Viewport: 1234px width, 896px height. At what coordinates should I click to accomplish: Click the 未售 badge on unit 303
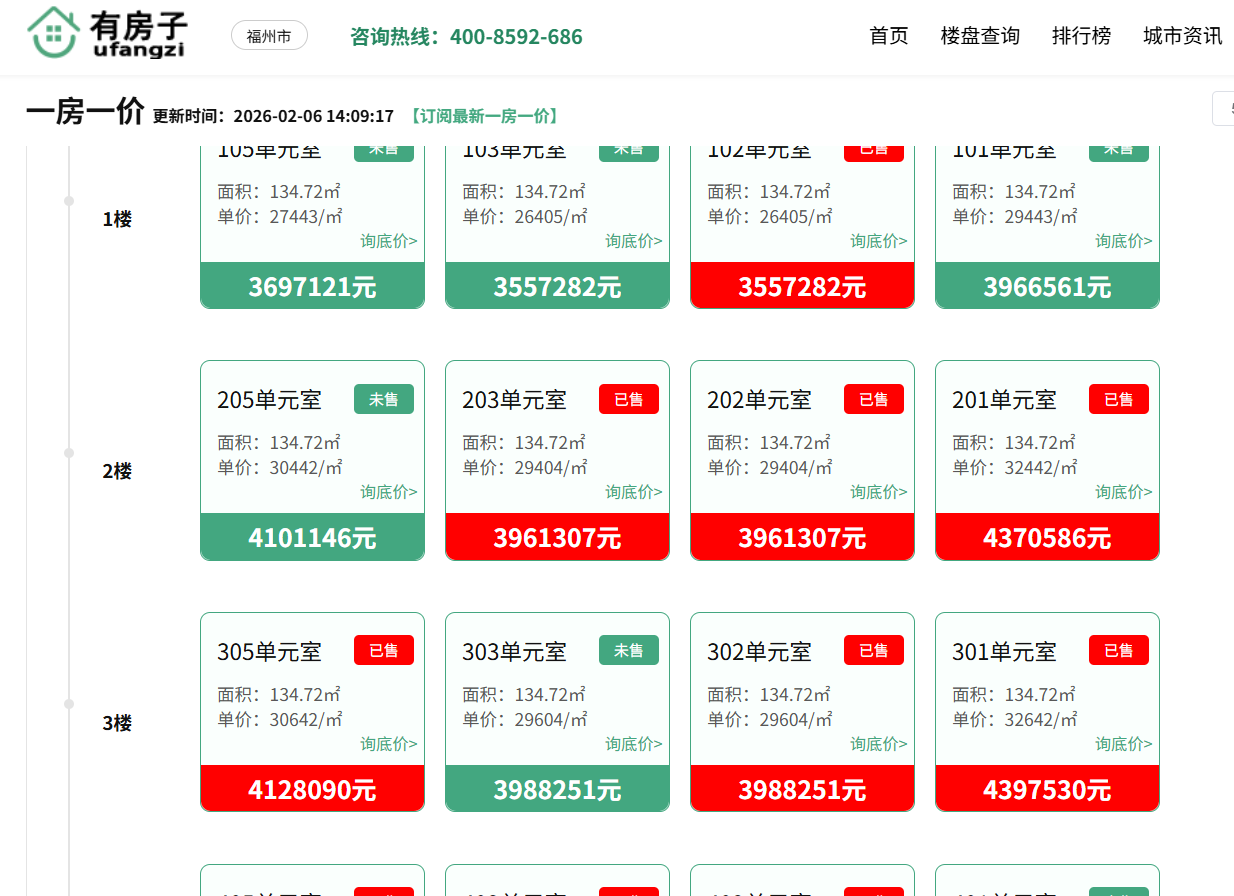(x=628, y=651)
